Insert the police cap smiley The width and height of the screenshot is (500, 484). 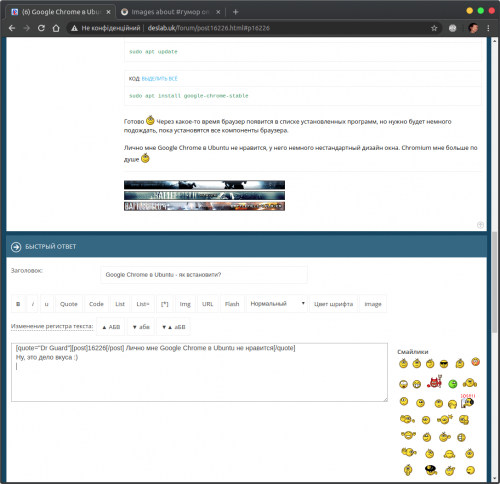coord(431,470)
